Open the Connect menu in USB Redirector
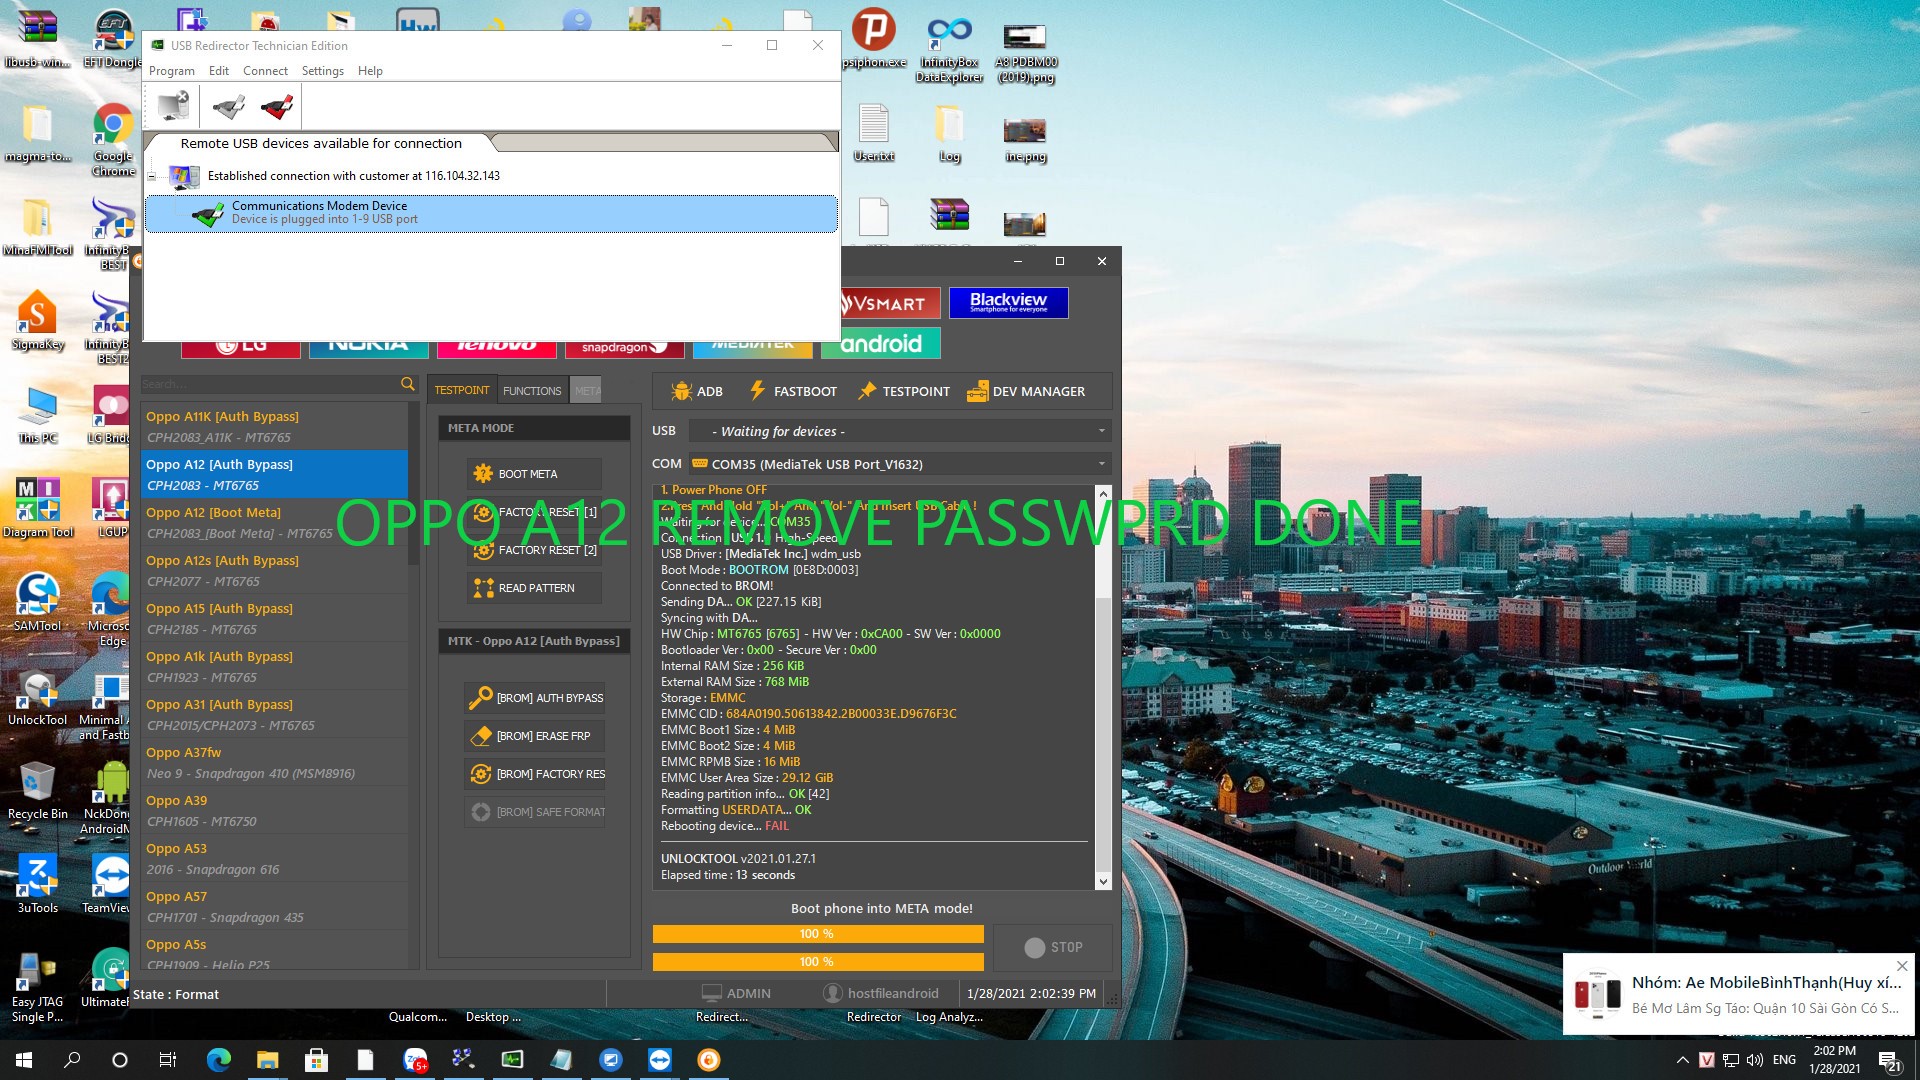This screenshot has width=1920, height=1080. tap(264, 70)
